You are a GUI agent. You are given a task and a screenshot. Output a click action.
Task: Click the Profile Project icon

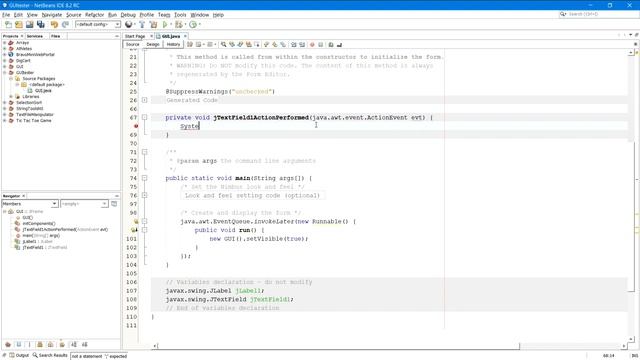193,24
